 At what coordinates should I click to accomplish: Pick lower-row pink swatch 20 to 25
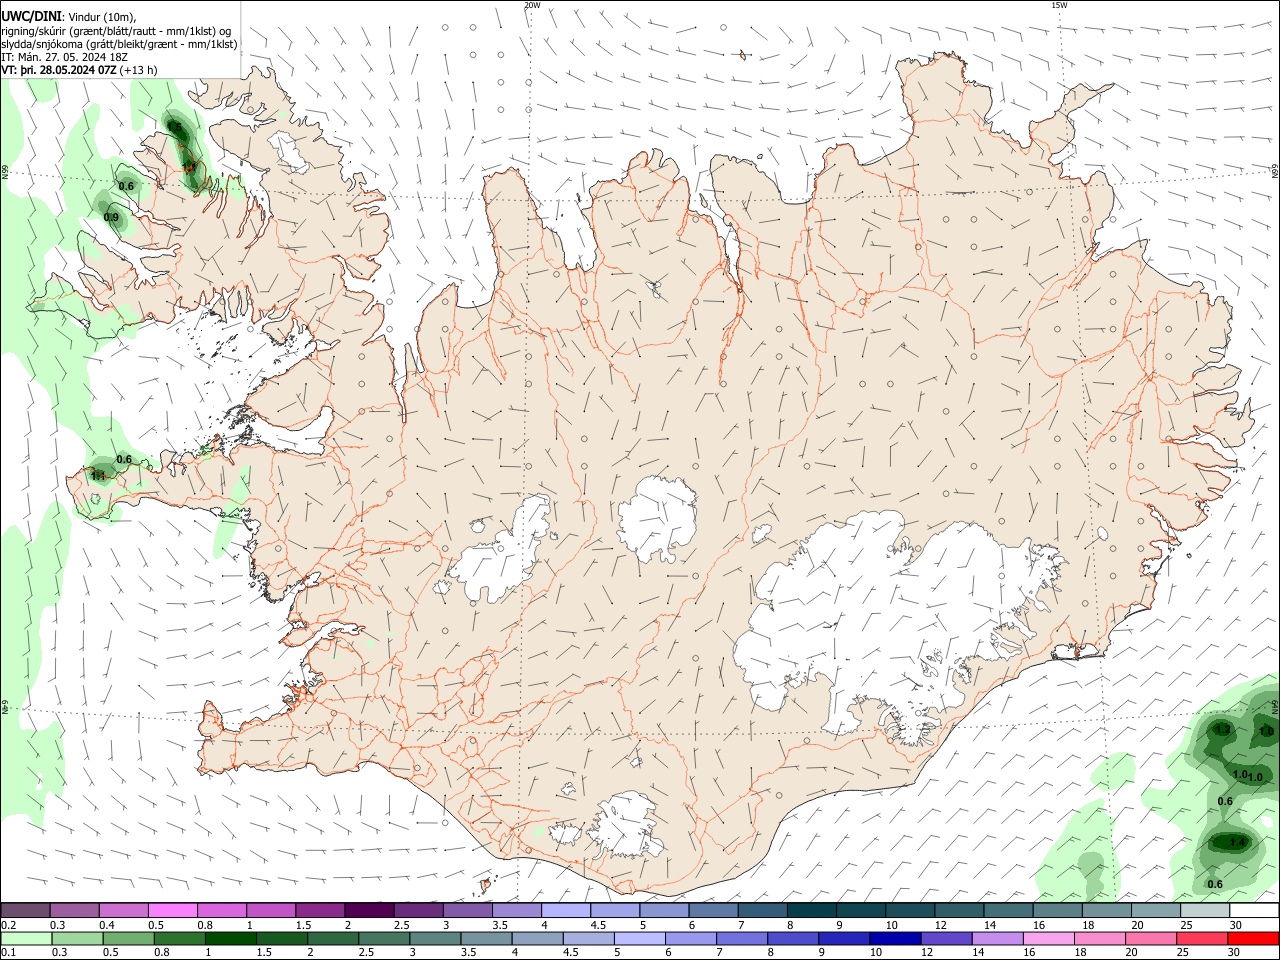tap(1150, 938)
